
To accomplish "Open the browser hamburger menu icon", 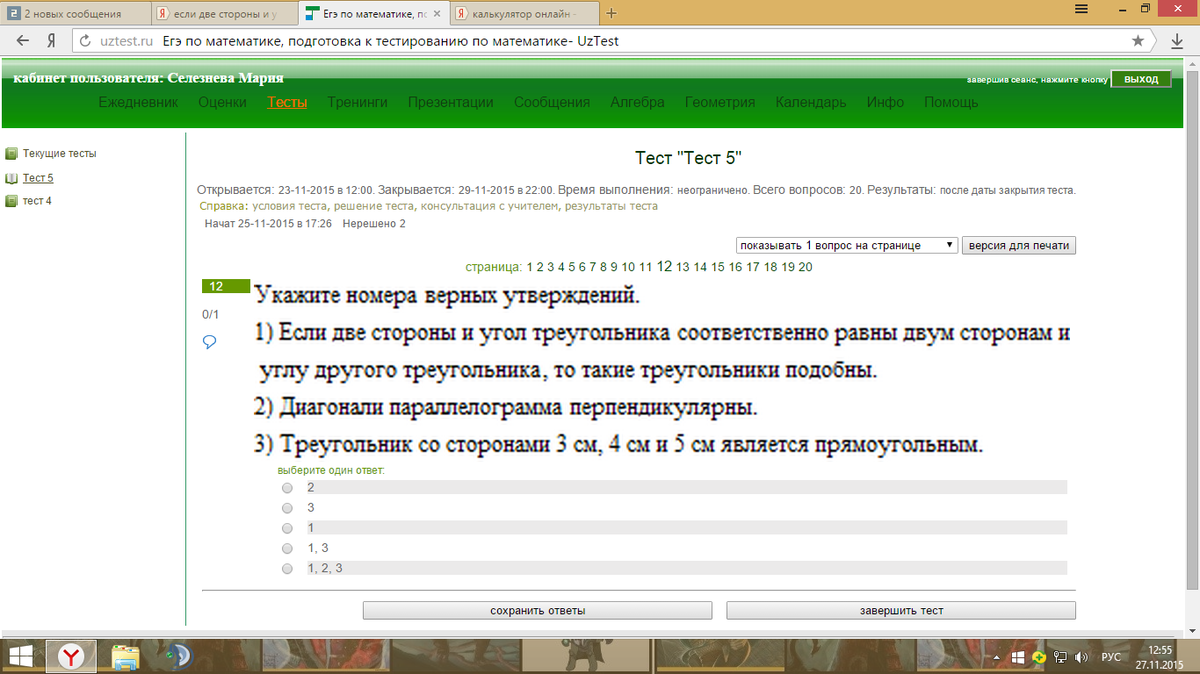I will pos(1082,9).
